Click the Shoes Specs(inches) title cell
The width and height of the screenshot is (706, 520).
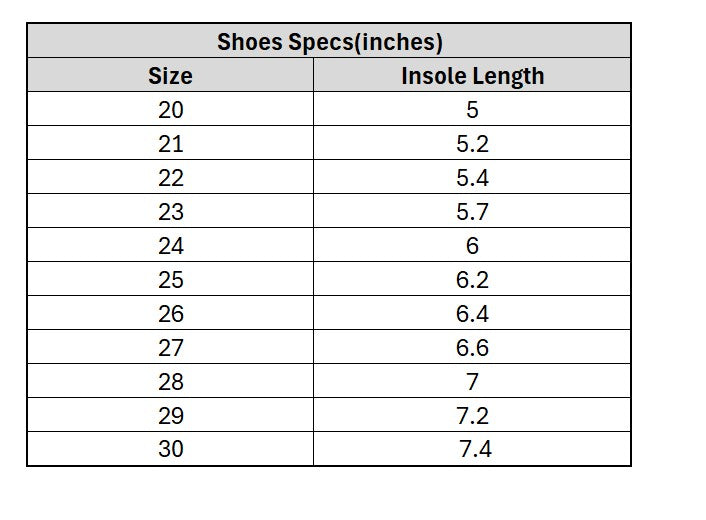coord(329,42)
